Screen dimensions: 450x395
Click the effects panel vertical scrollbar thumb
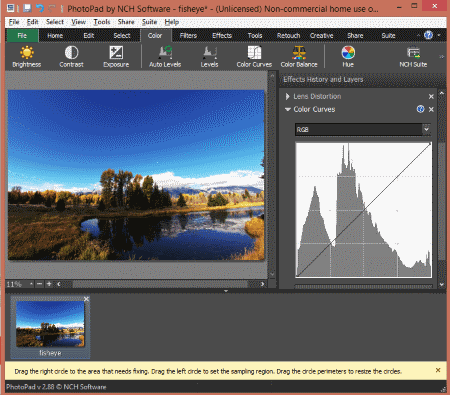[442, 202]
